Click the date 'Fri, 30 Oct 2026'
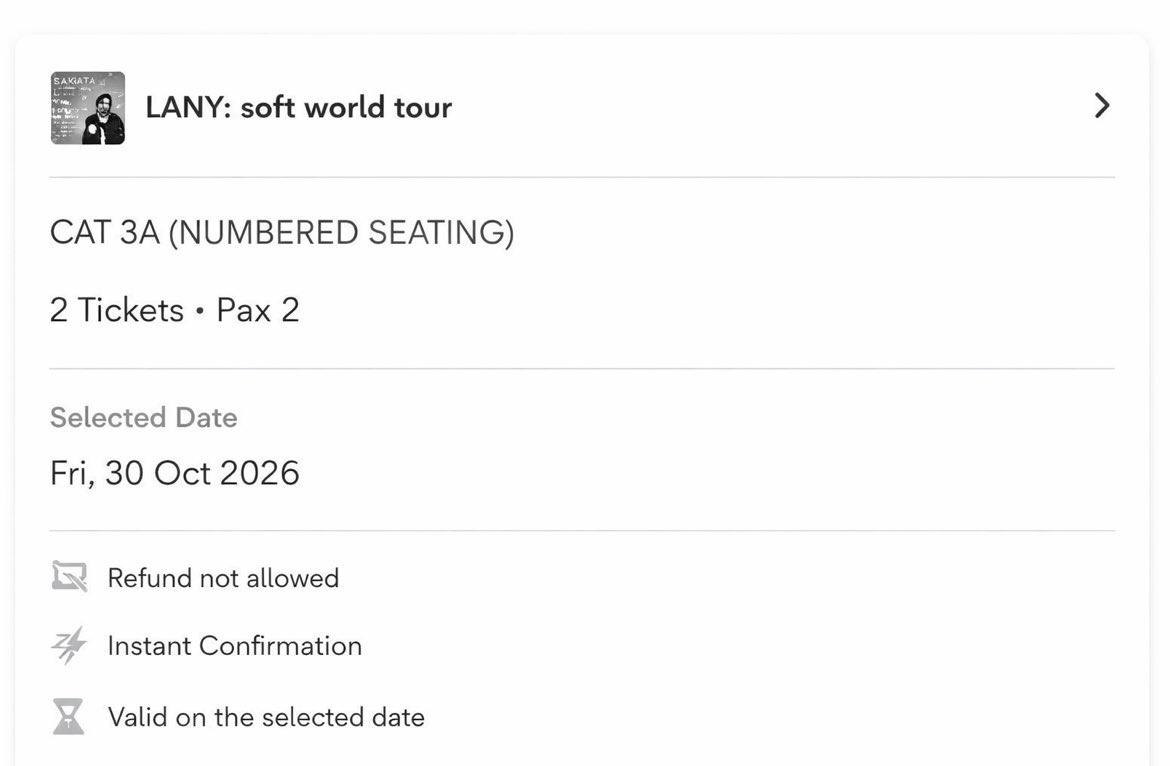This screenshot has height=766, width=1170. [x=175, y=473]
